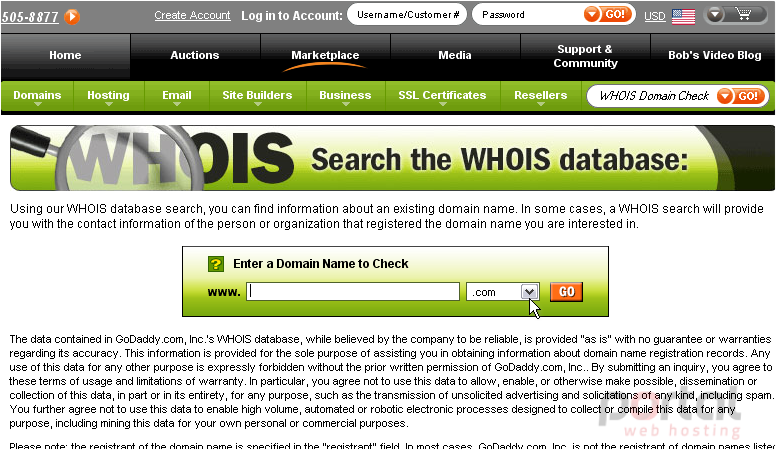Click the green question mark help icon
This screenshot has width=776, height=450.
click(x=216, y=264)
